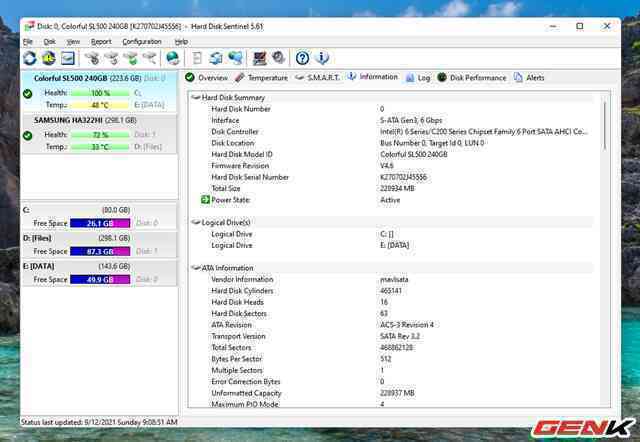Image resolution: width=640 pixels, height=442 pixels.
Task: Click the "SATA Rev 3.2" transport version value
Action: pyautogui.click(x=400, y=336)
